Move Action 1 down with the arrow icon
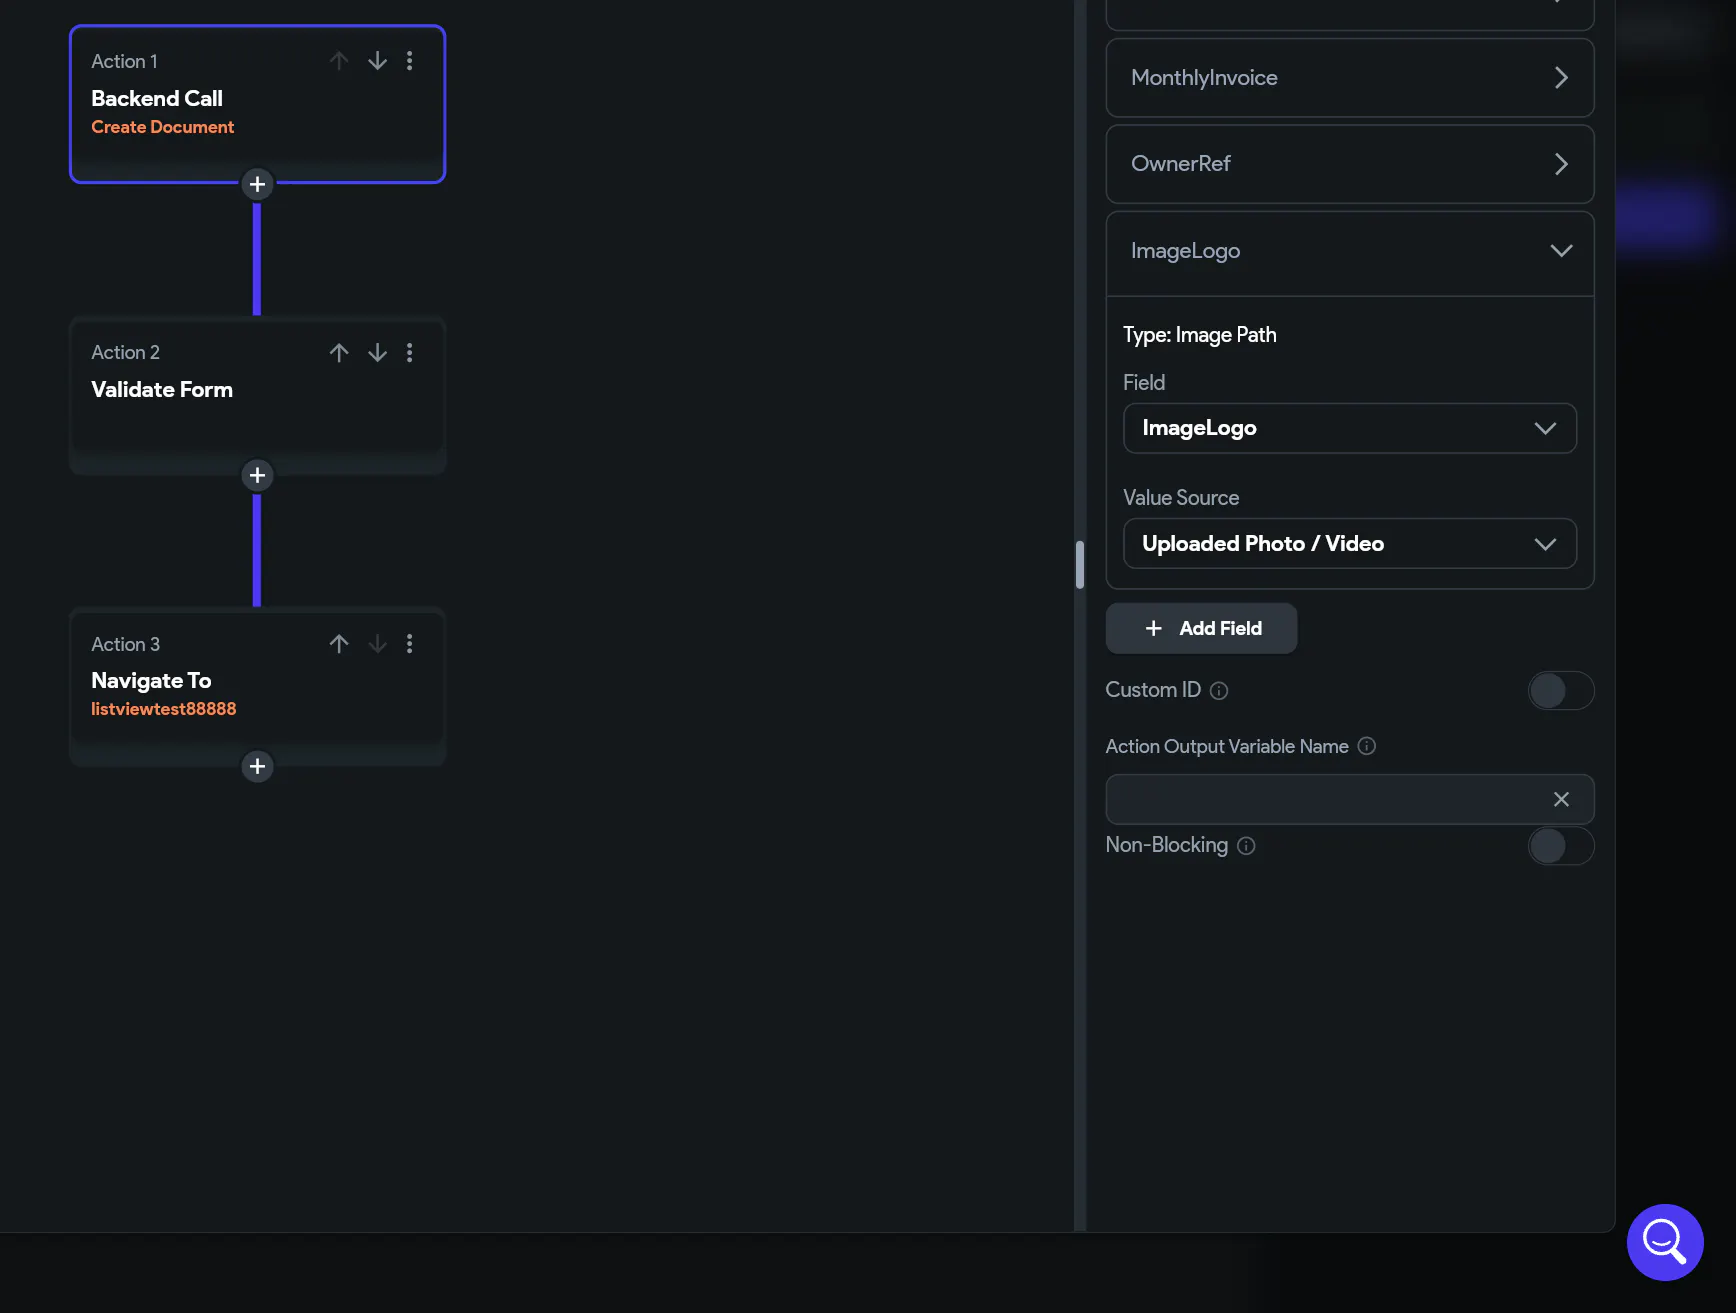The height and width of the screenshot is (1313, 1736). pos(377,61)
